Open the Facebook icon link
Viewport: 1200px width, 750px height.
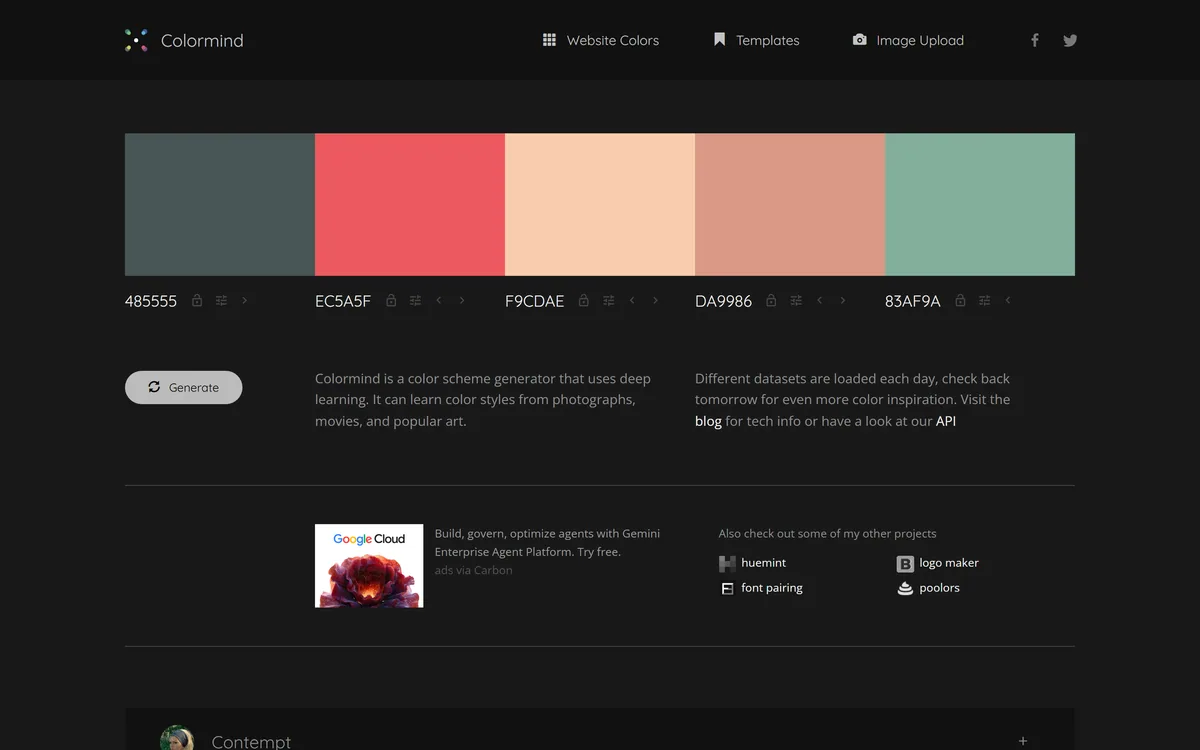coord(1035,40)
